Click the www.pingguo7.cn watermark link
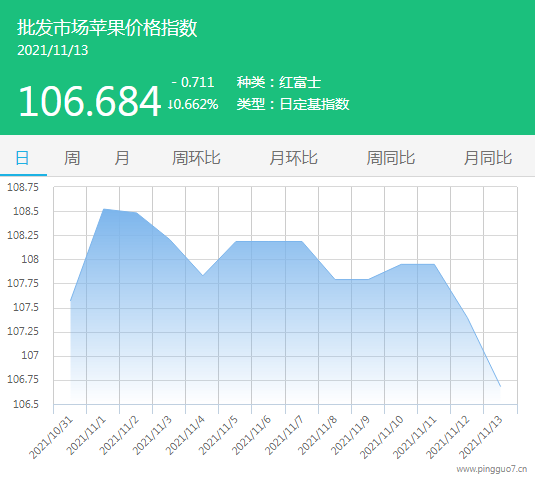 click(492, 469)
